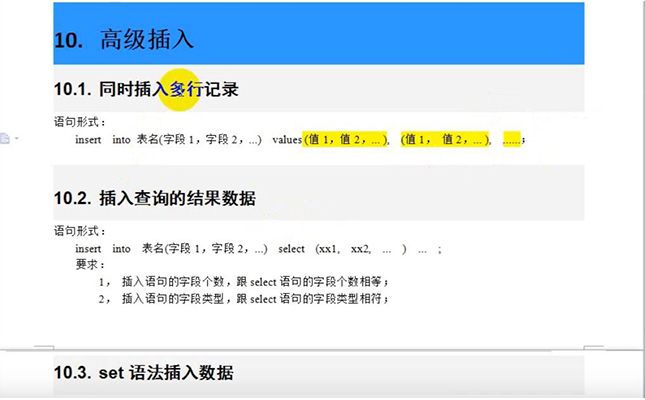Click the '要求：' label
The image size is (645, 400).
[x=90, y=265]
